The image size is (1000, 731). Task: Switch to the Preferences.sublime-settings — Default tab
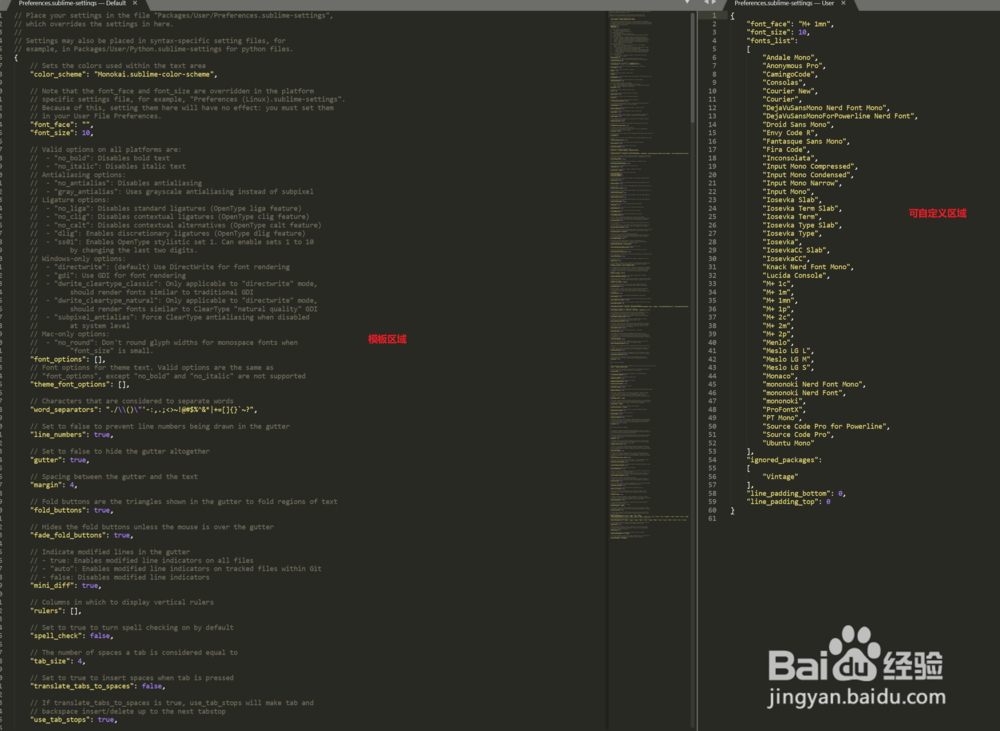pyautogui.click(x=72, y=3)
